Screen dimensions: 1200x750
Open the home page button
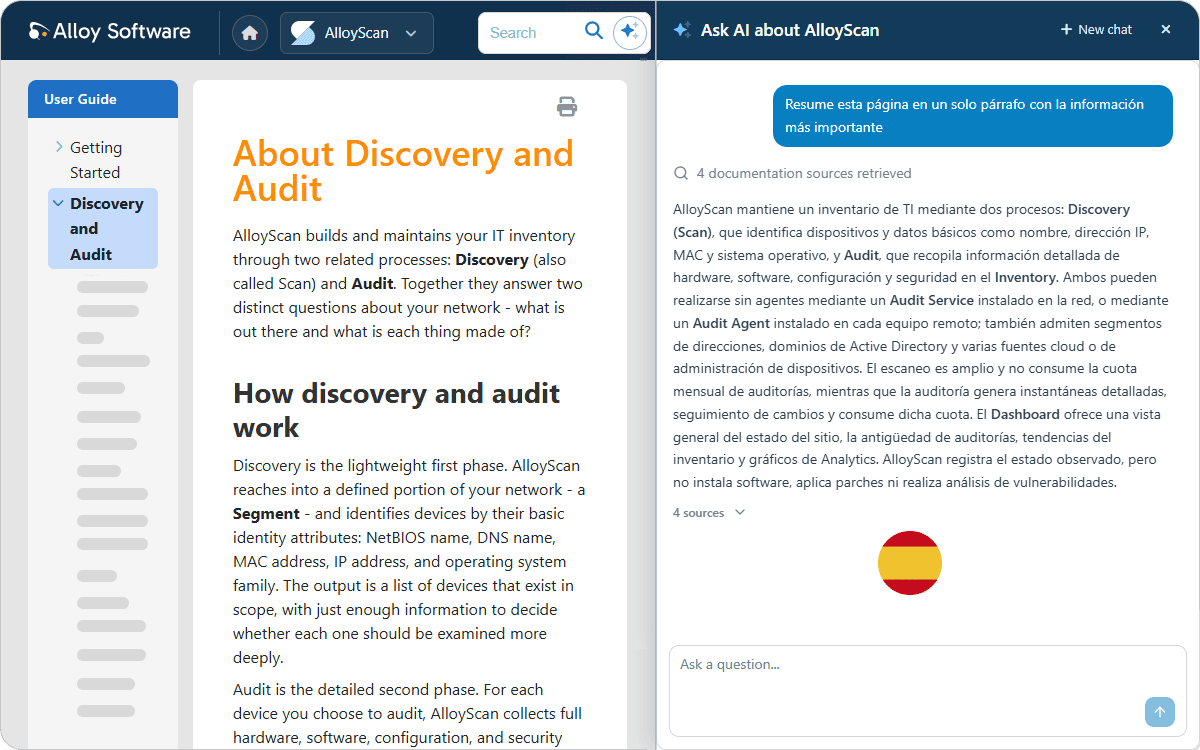click(250, 33)
